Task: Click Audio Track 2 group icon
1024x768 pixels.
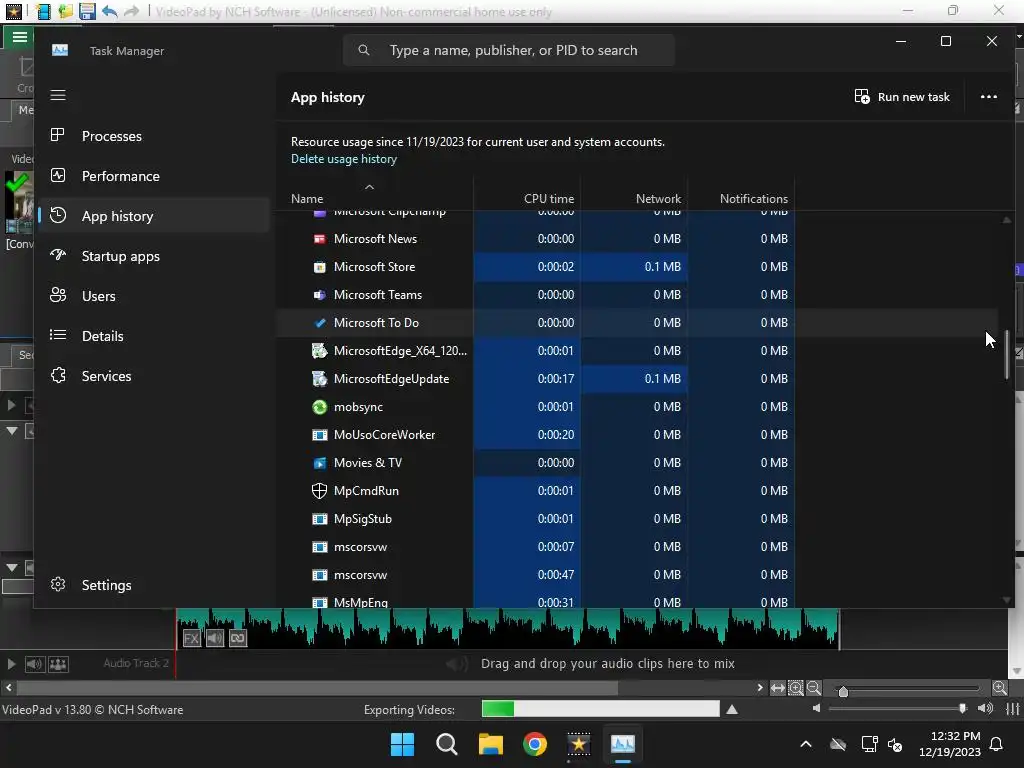Action: [58, 664]
